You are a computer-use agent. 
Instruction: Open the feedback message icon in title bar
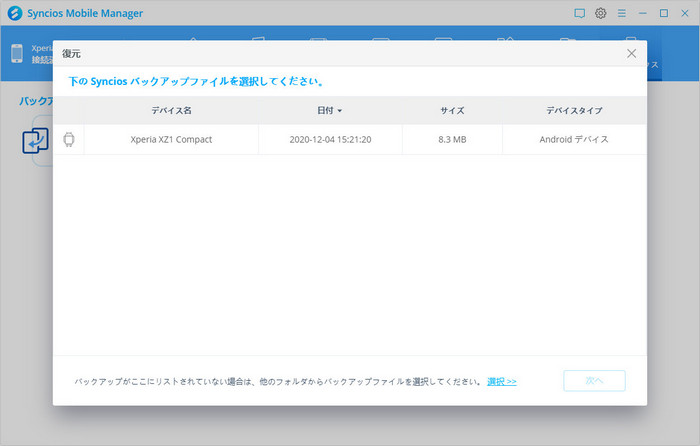tap(579, 13)
